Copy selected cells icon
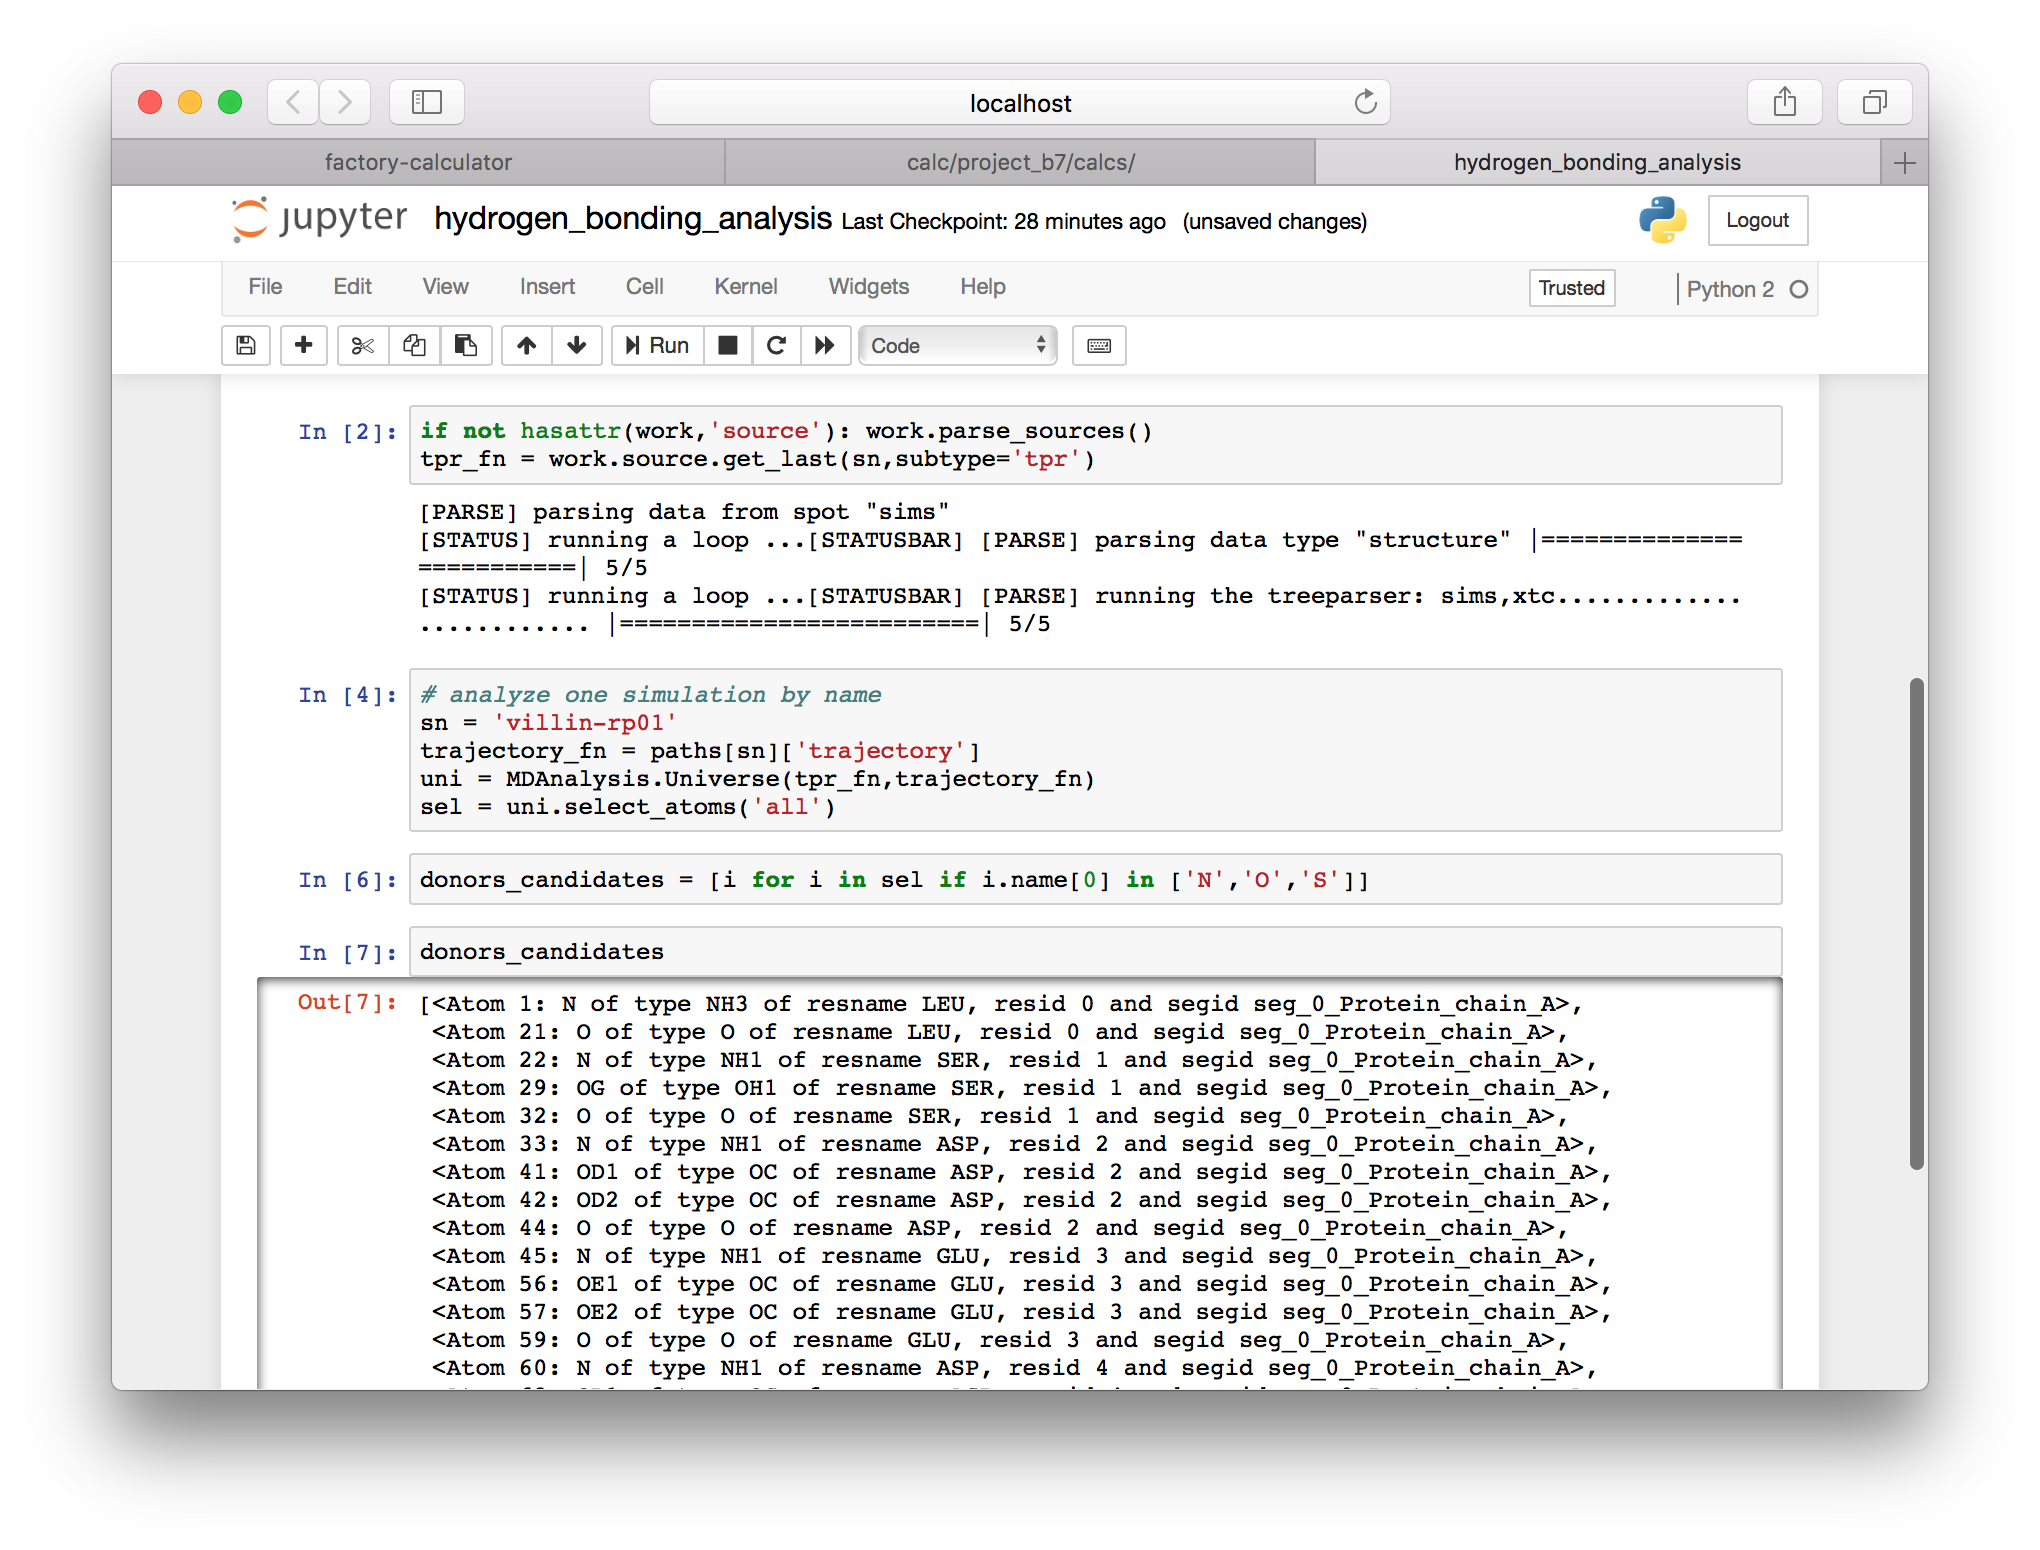 point(414,345)
